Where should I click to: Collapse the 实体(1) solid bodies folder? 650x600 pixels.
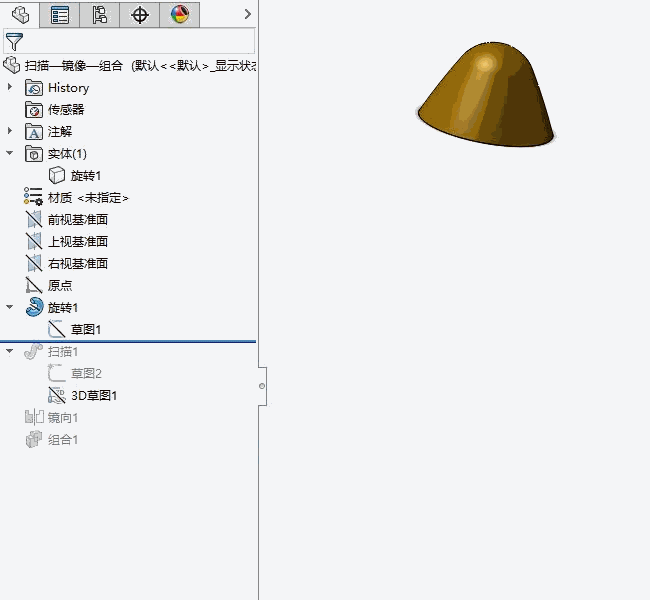tap(10, 153)
